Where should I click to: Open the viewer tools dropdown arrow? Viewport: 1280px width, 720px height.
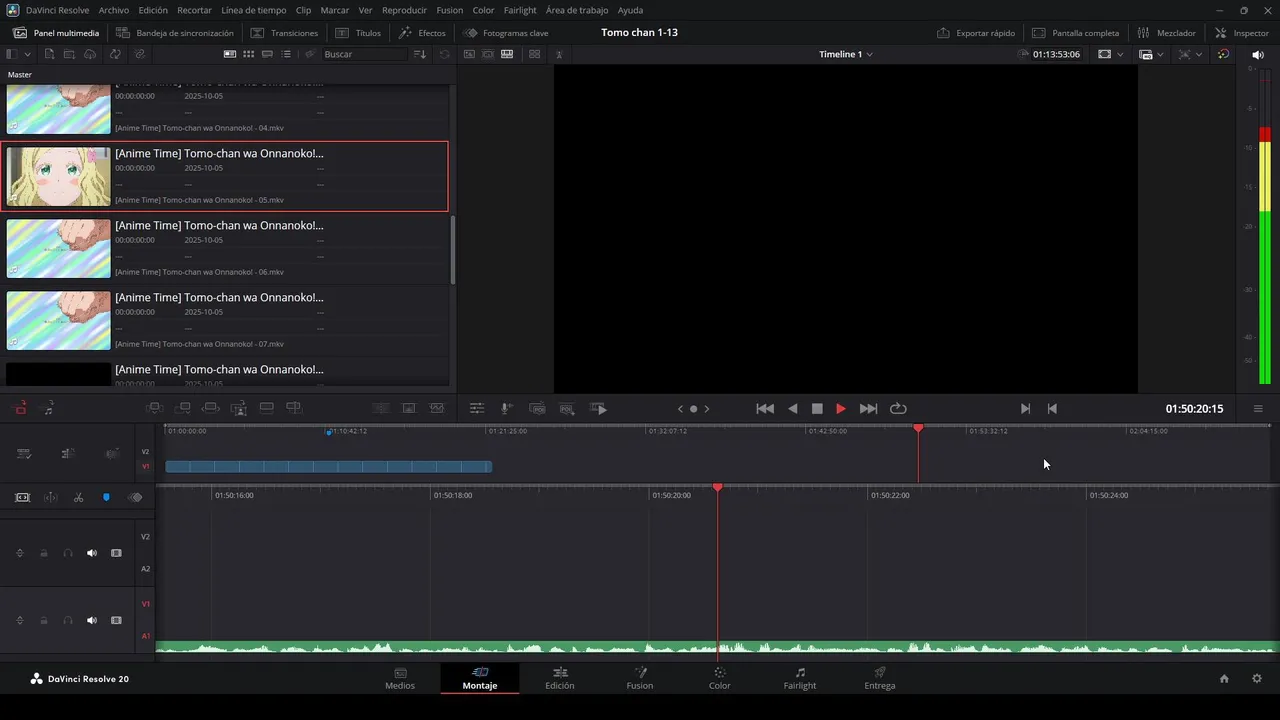1200,54
